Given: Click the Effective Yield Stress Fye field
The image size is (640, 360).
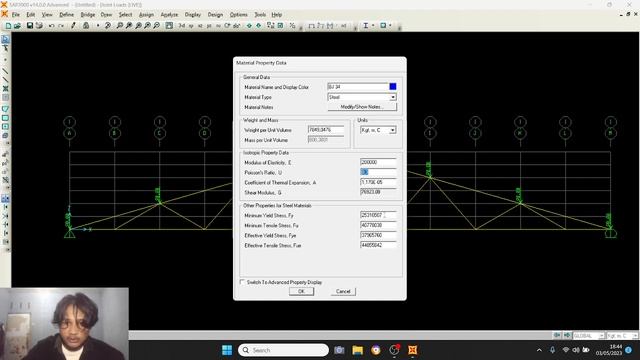Looking at the screenshot, I should [378, 235].
